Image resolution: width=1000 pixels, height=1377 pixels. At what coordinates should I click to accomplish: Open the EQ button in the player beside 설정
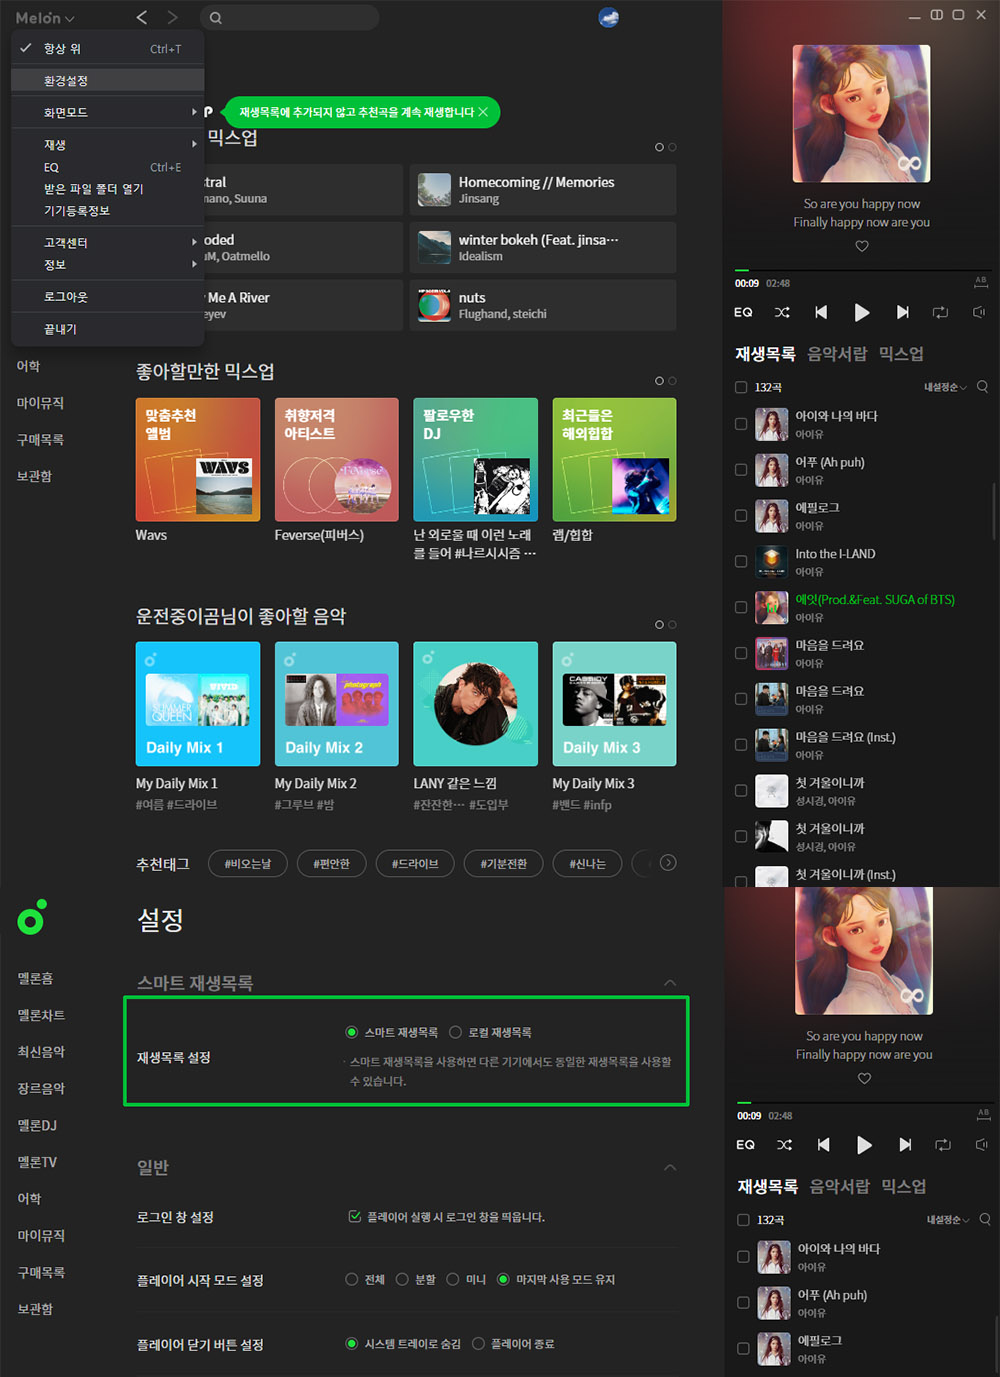(746, 1145)
